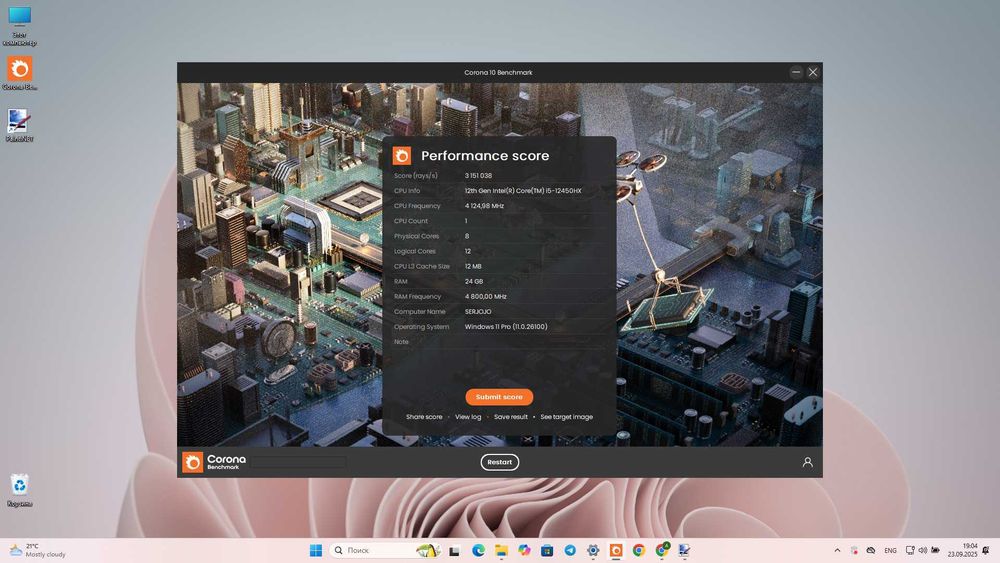Image resolution: width=1000 pixels, height=563 pixels.
Task: Open the Chrome profile icon with badge
Action: coord(662,550)
